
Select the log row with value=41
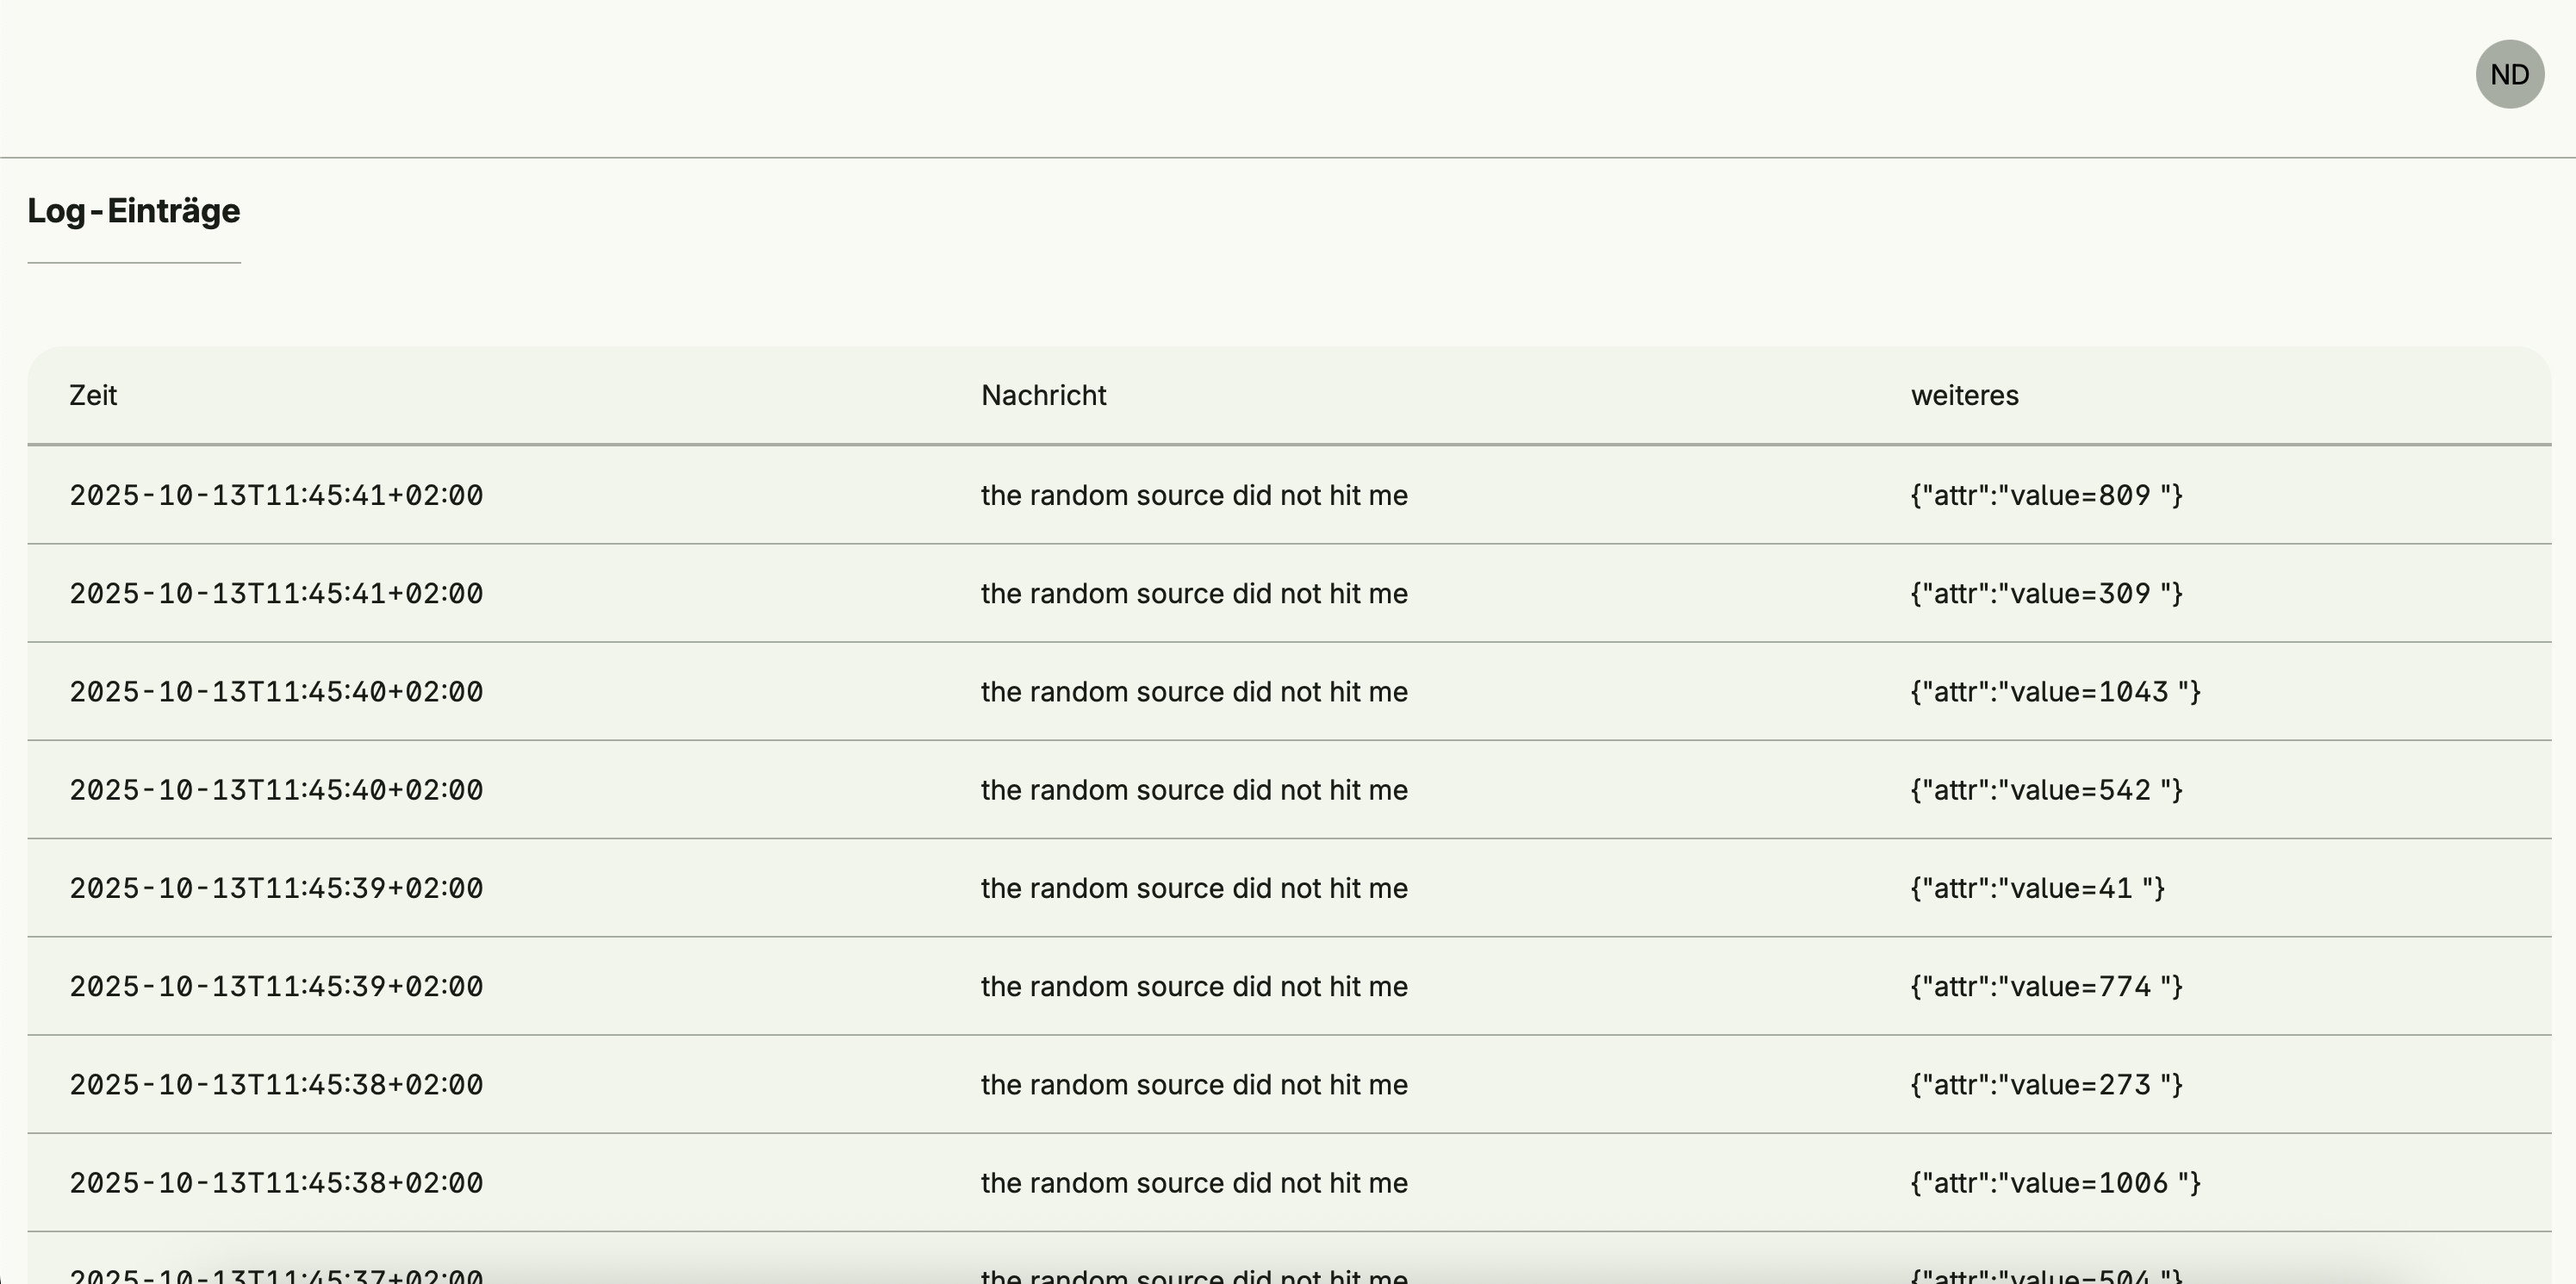tap(1288, 888)
